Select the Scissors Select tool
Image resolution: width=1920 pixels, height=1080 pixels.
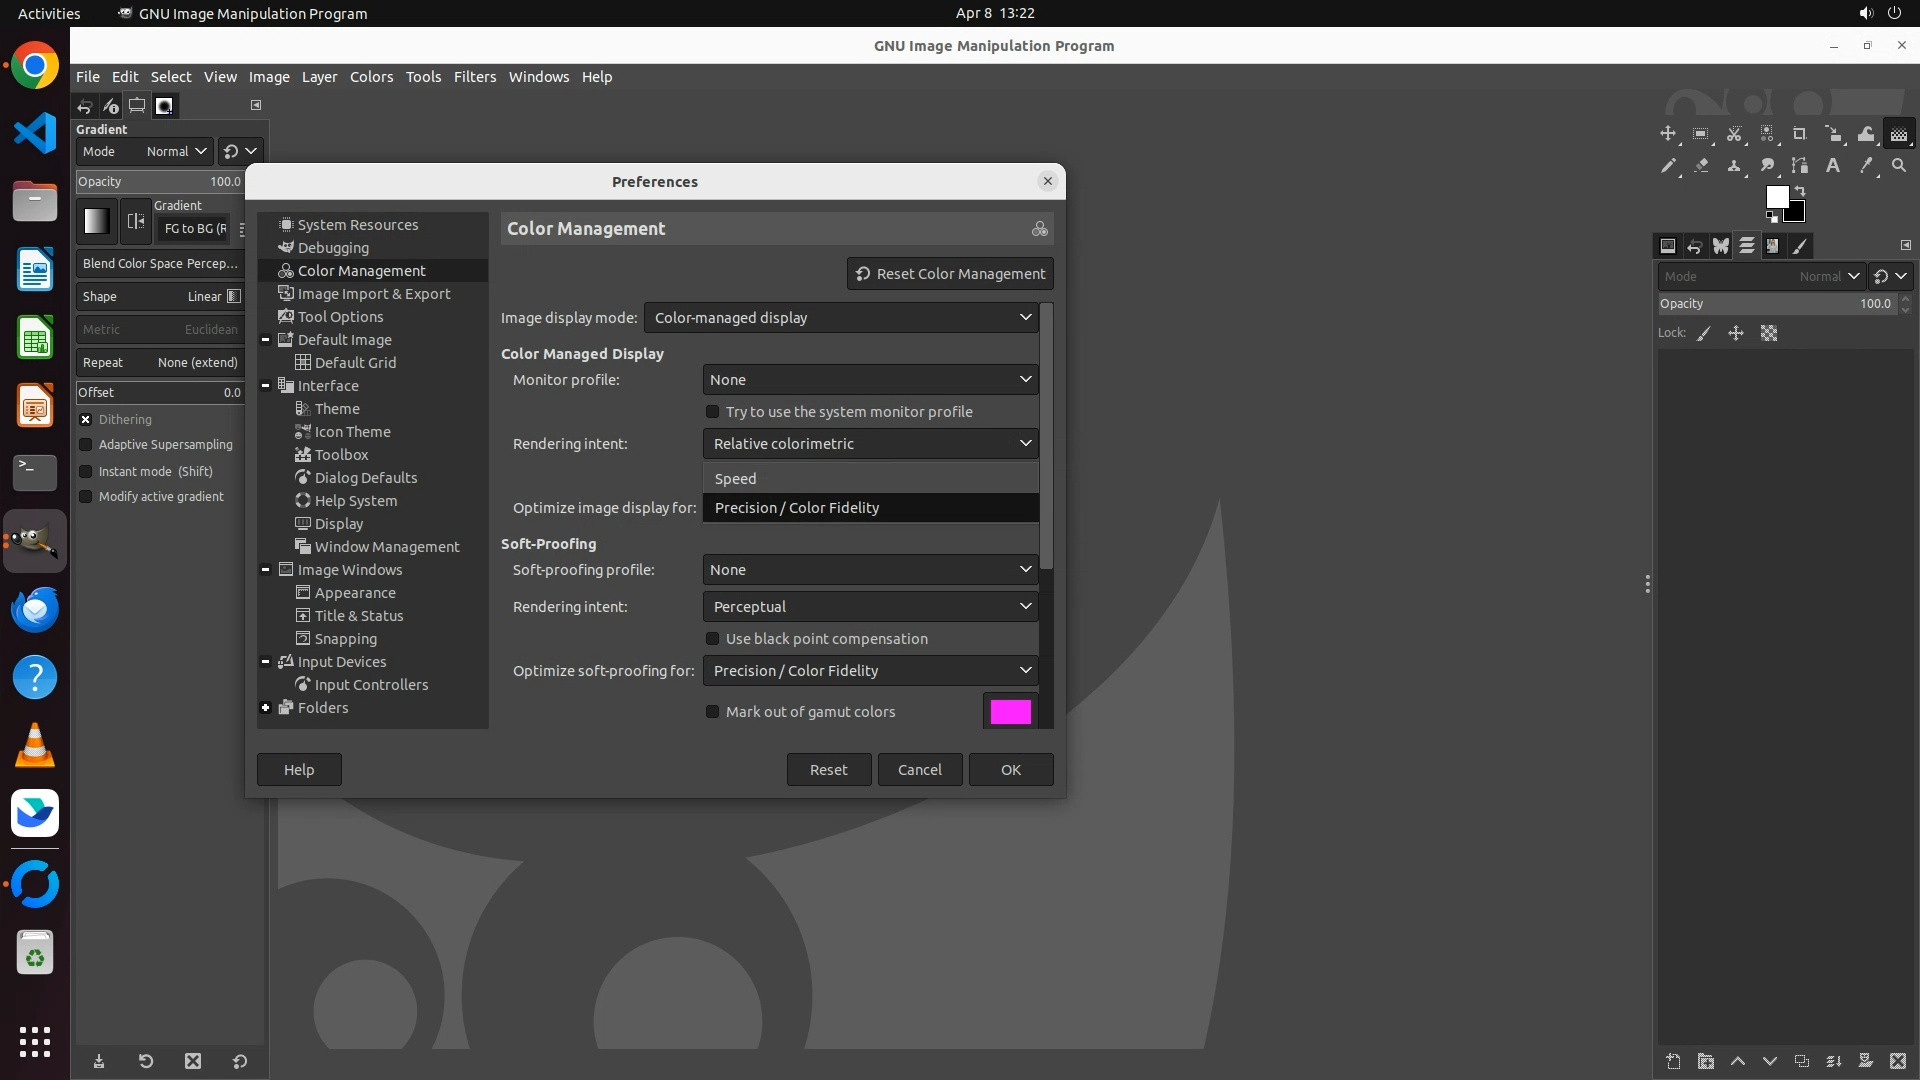[x=1734, y=134]
